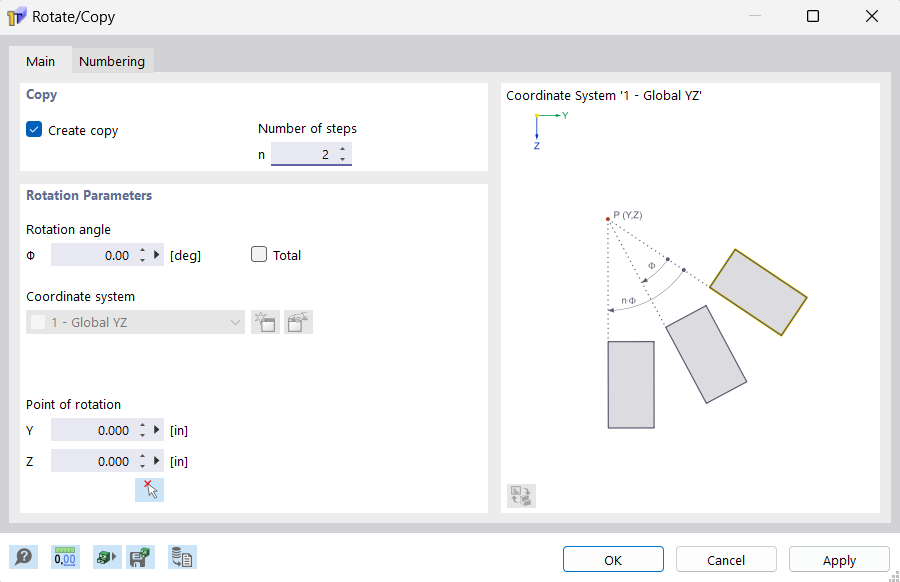Viewport: 900px width, 582px height.
Task: Expand the rotation angle value selector arrow
Action: 155,255
